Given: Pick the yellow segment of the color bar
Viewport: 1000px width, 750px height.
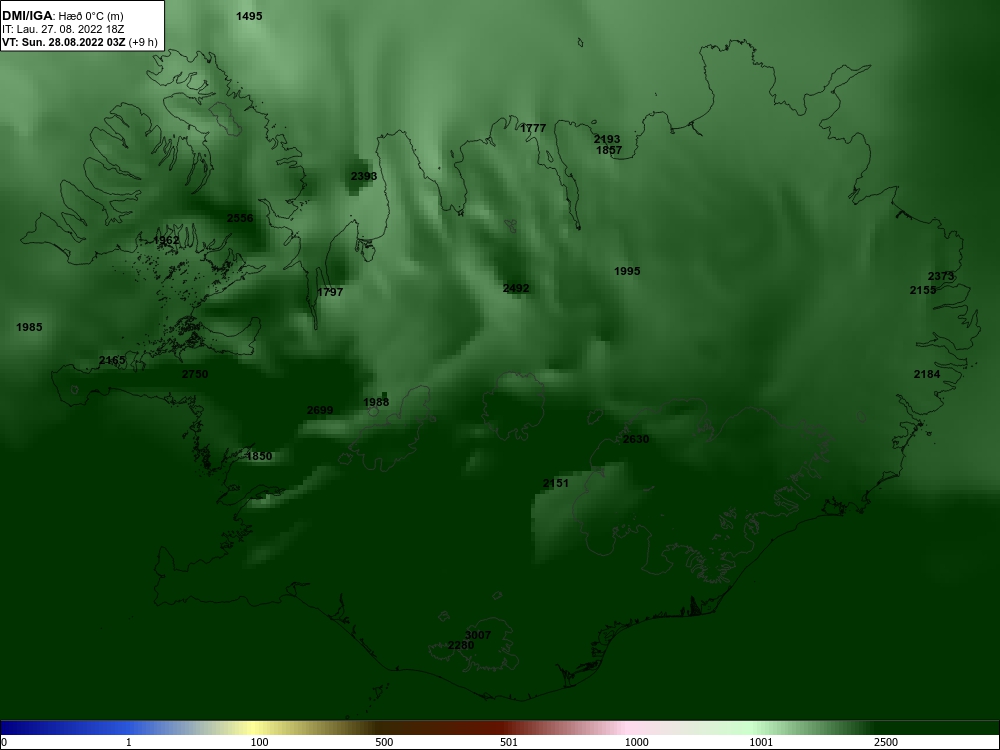Looking at the screenshot, I should 255,728.
